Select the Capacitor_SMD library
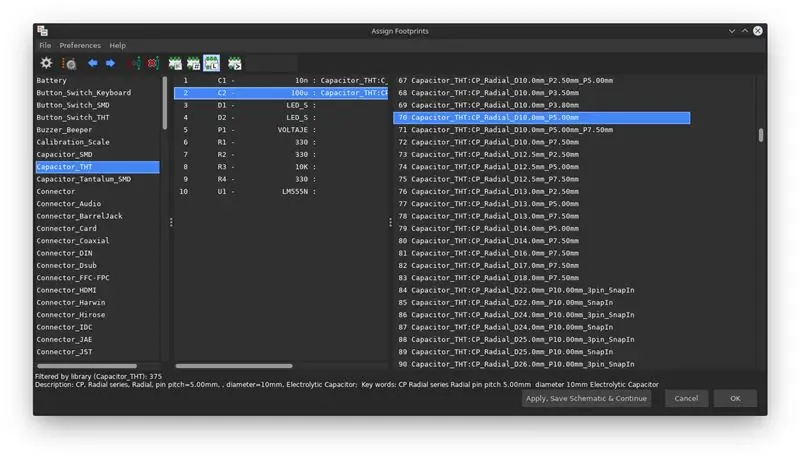The image size is (800, 458). (97, 155)
